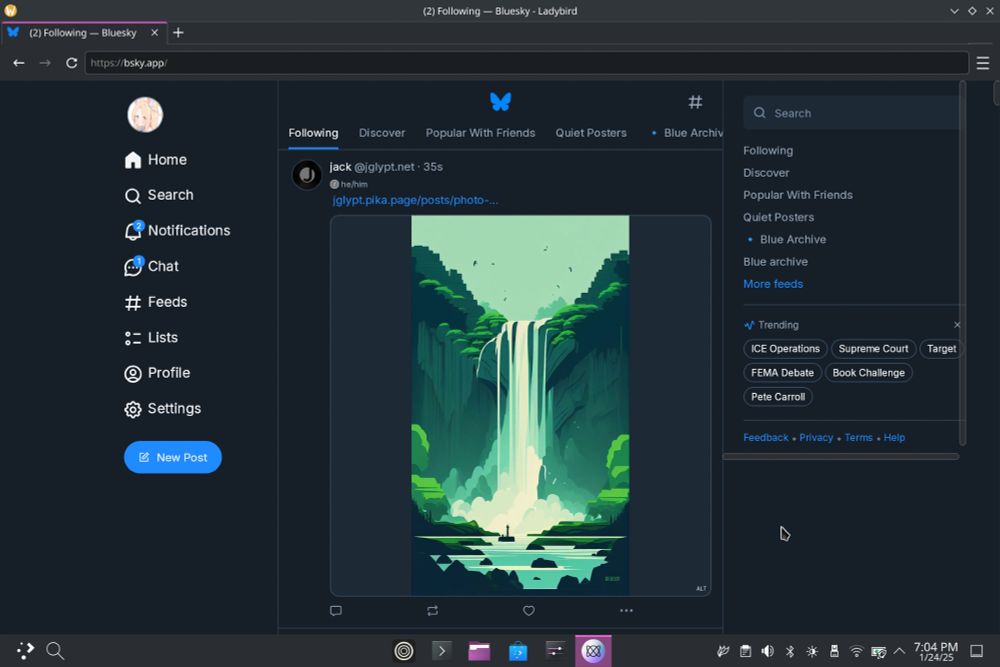
Task: Click the right-panel Search field
Action: pos(851,113)
